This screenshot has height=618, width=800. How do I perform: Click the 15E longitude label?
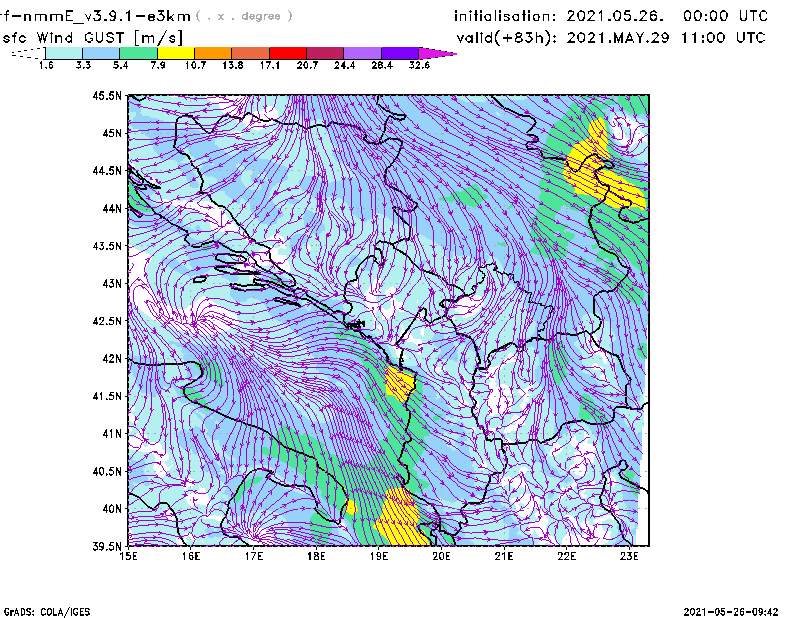(128, 556)
